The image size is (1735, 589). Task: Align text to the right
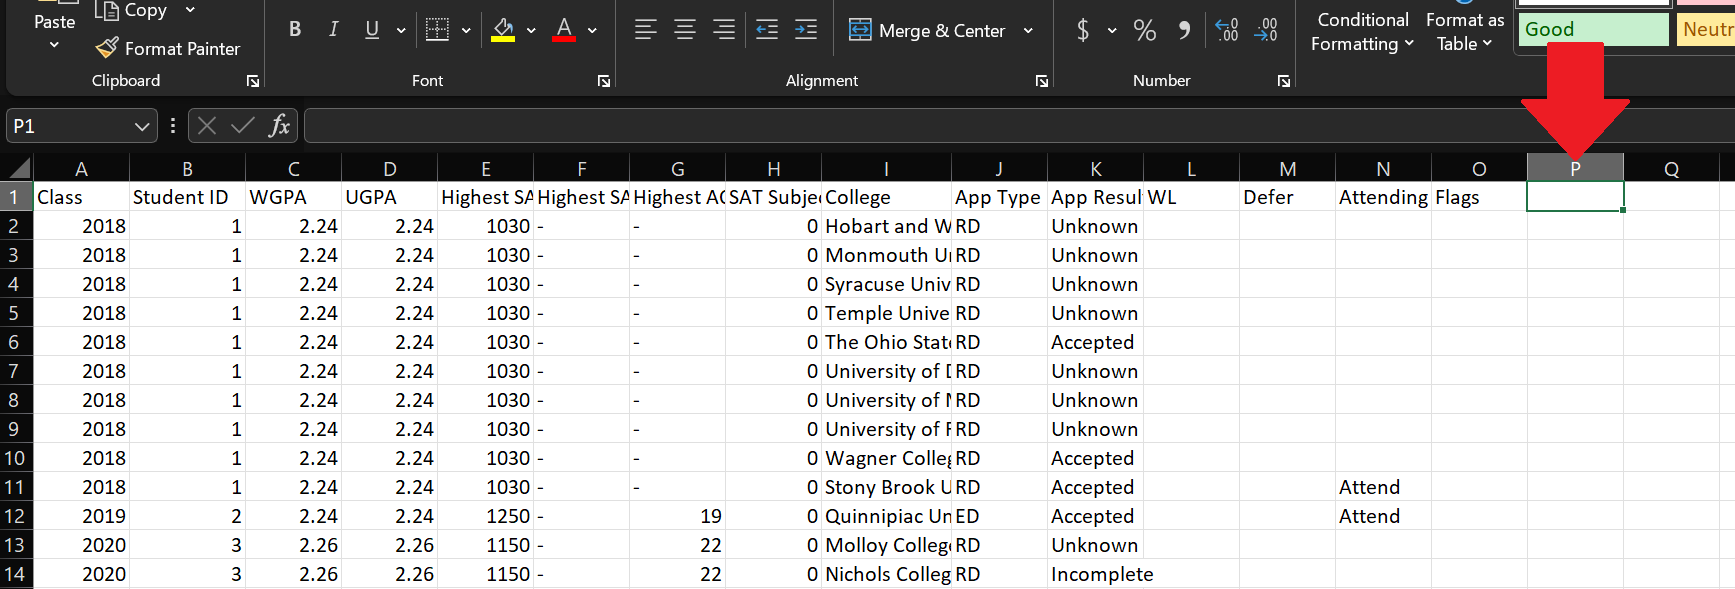click(x=724, y=30)
